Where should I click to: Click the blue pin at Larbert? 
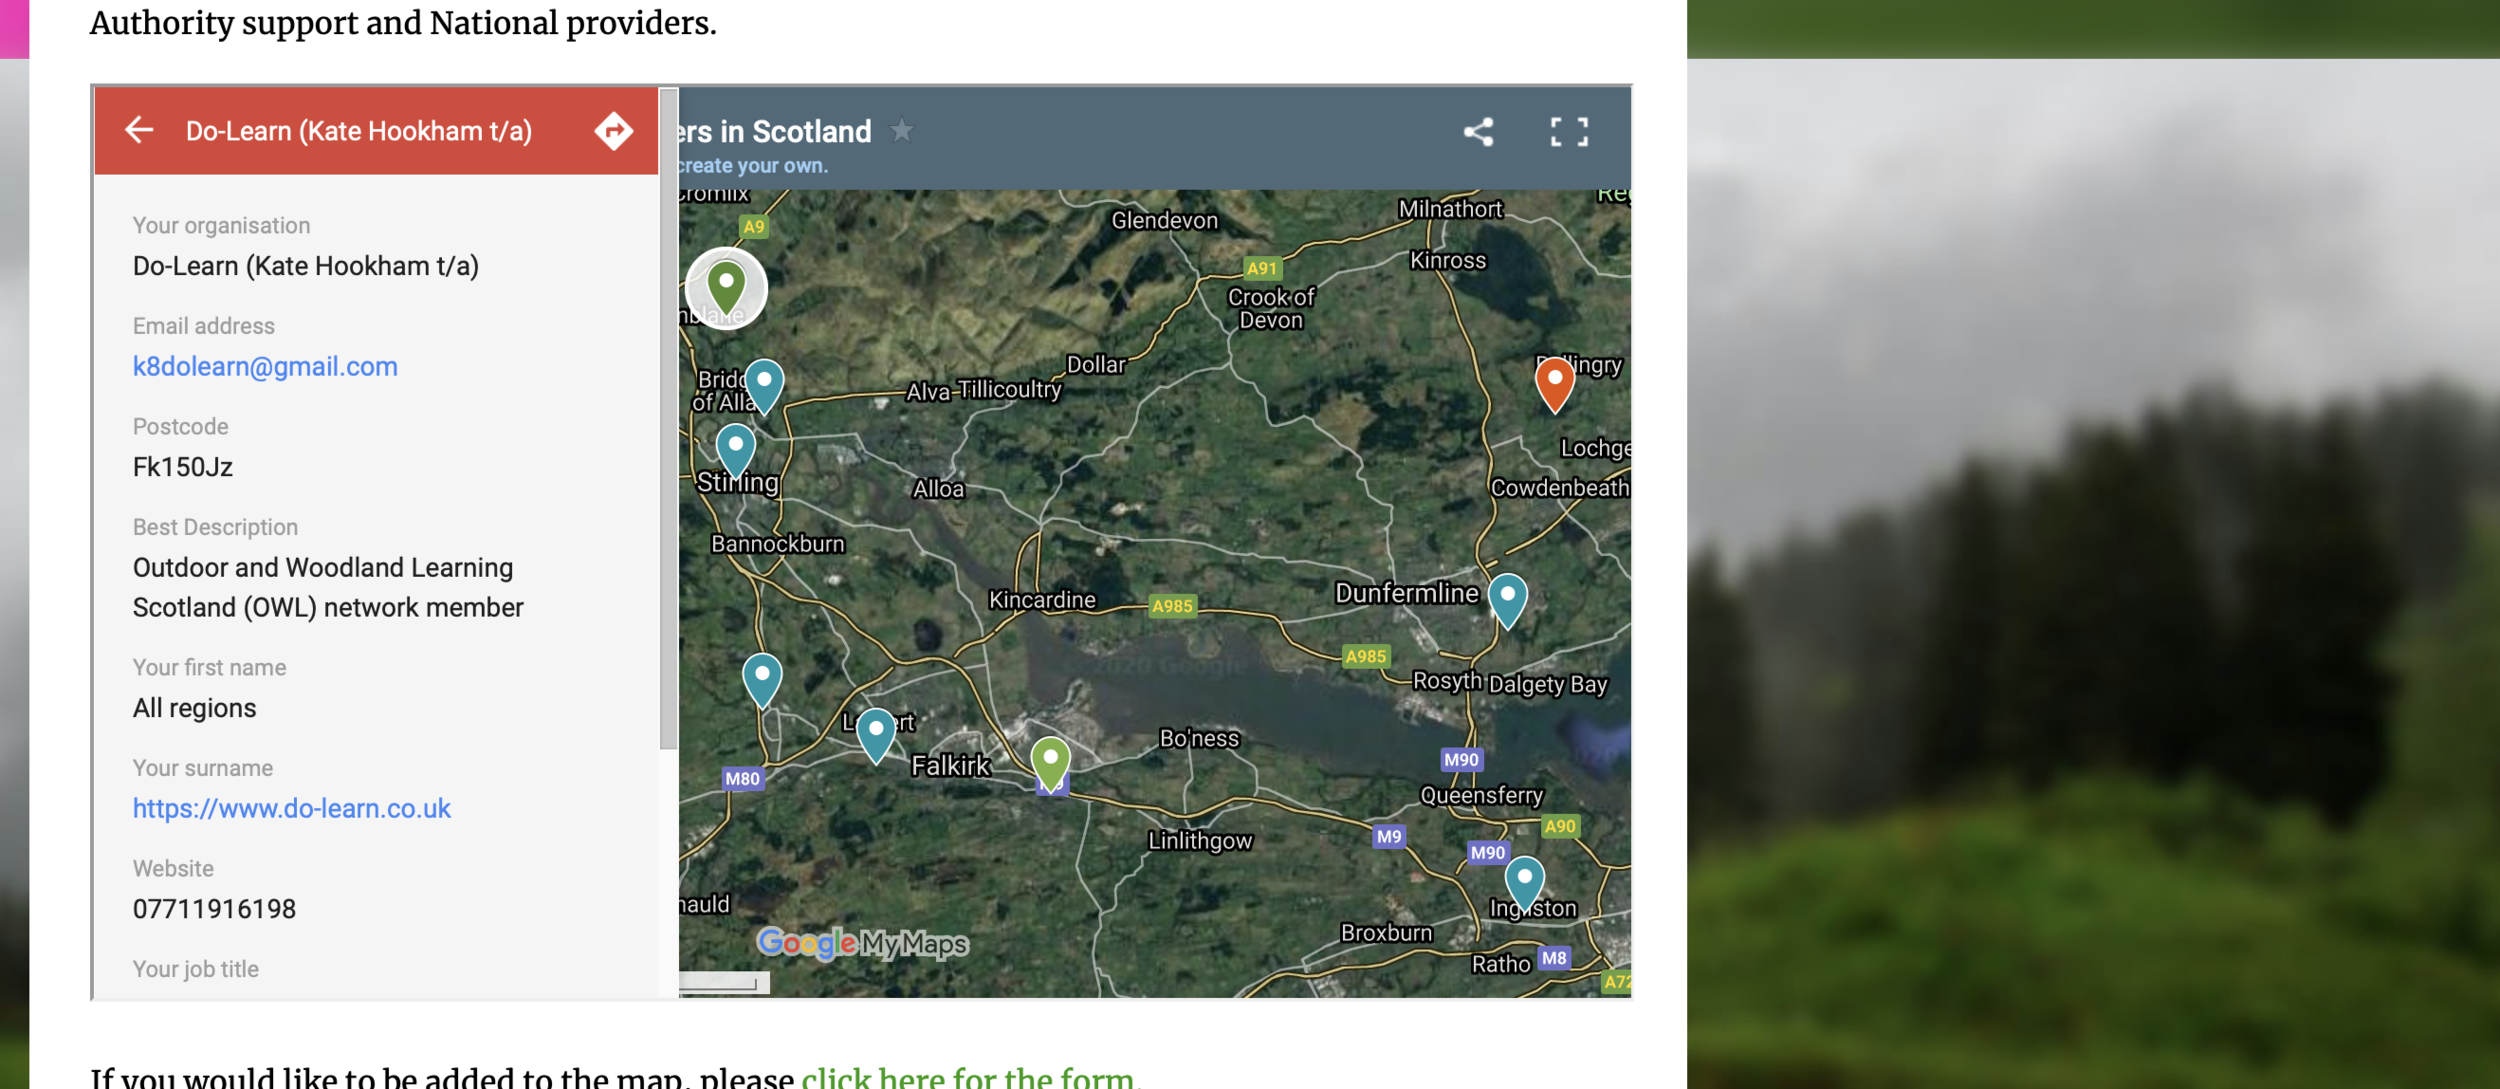click(876, 736)
